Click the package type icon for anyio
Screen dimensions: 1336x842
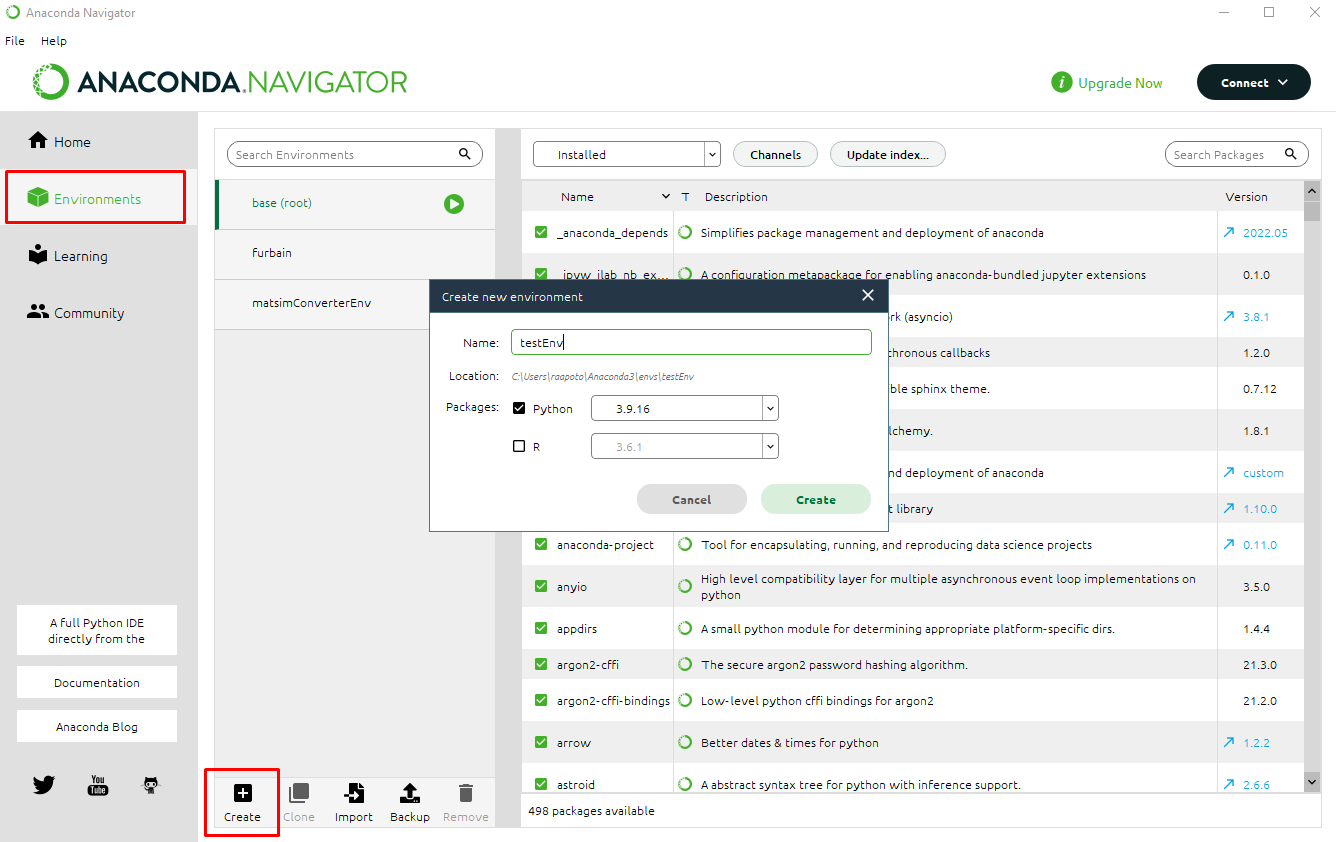685,586
